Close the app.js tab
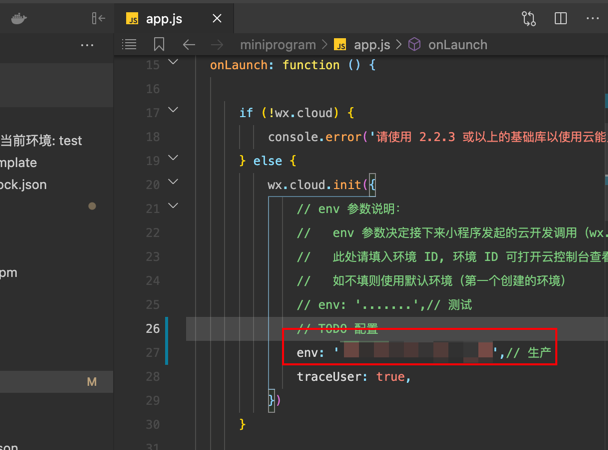This screenshot has width=608, height=450. click(217, 18)
